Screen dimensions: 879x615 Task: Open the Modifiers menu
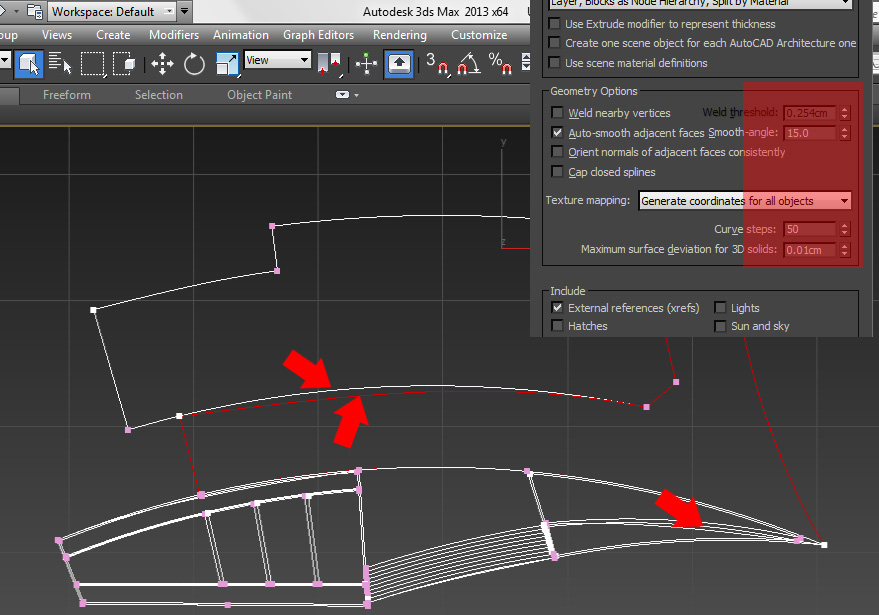click(x=174, y=35)
